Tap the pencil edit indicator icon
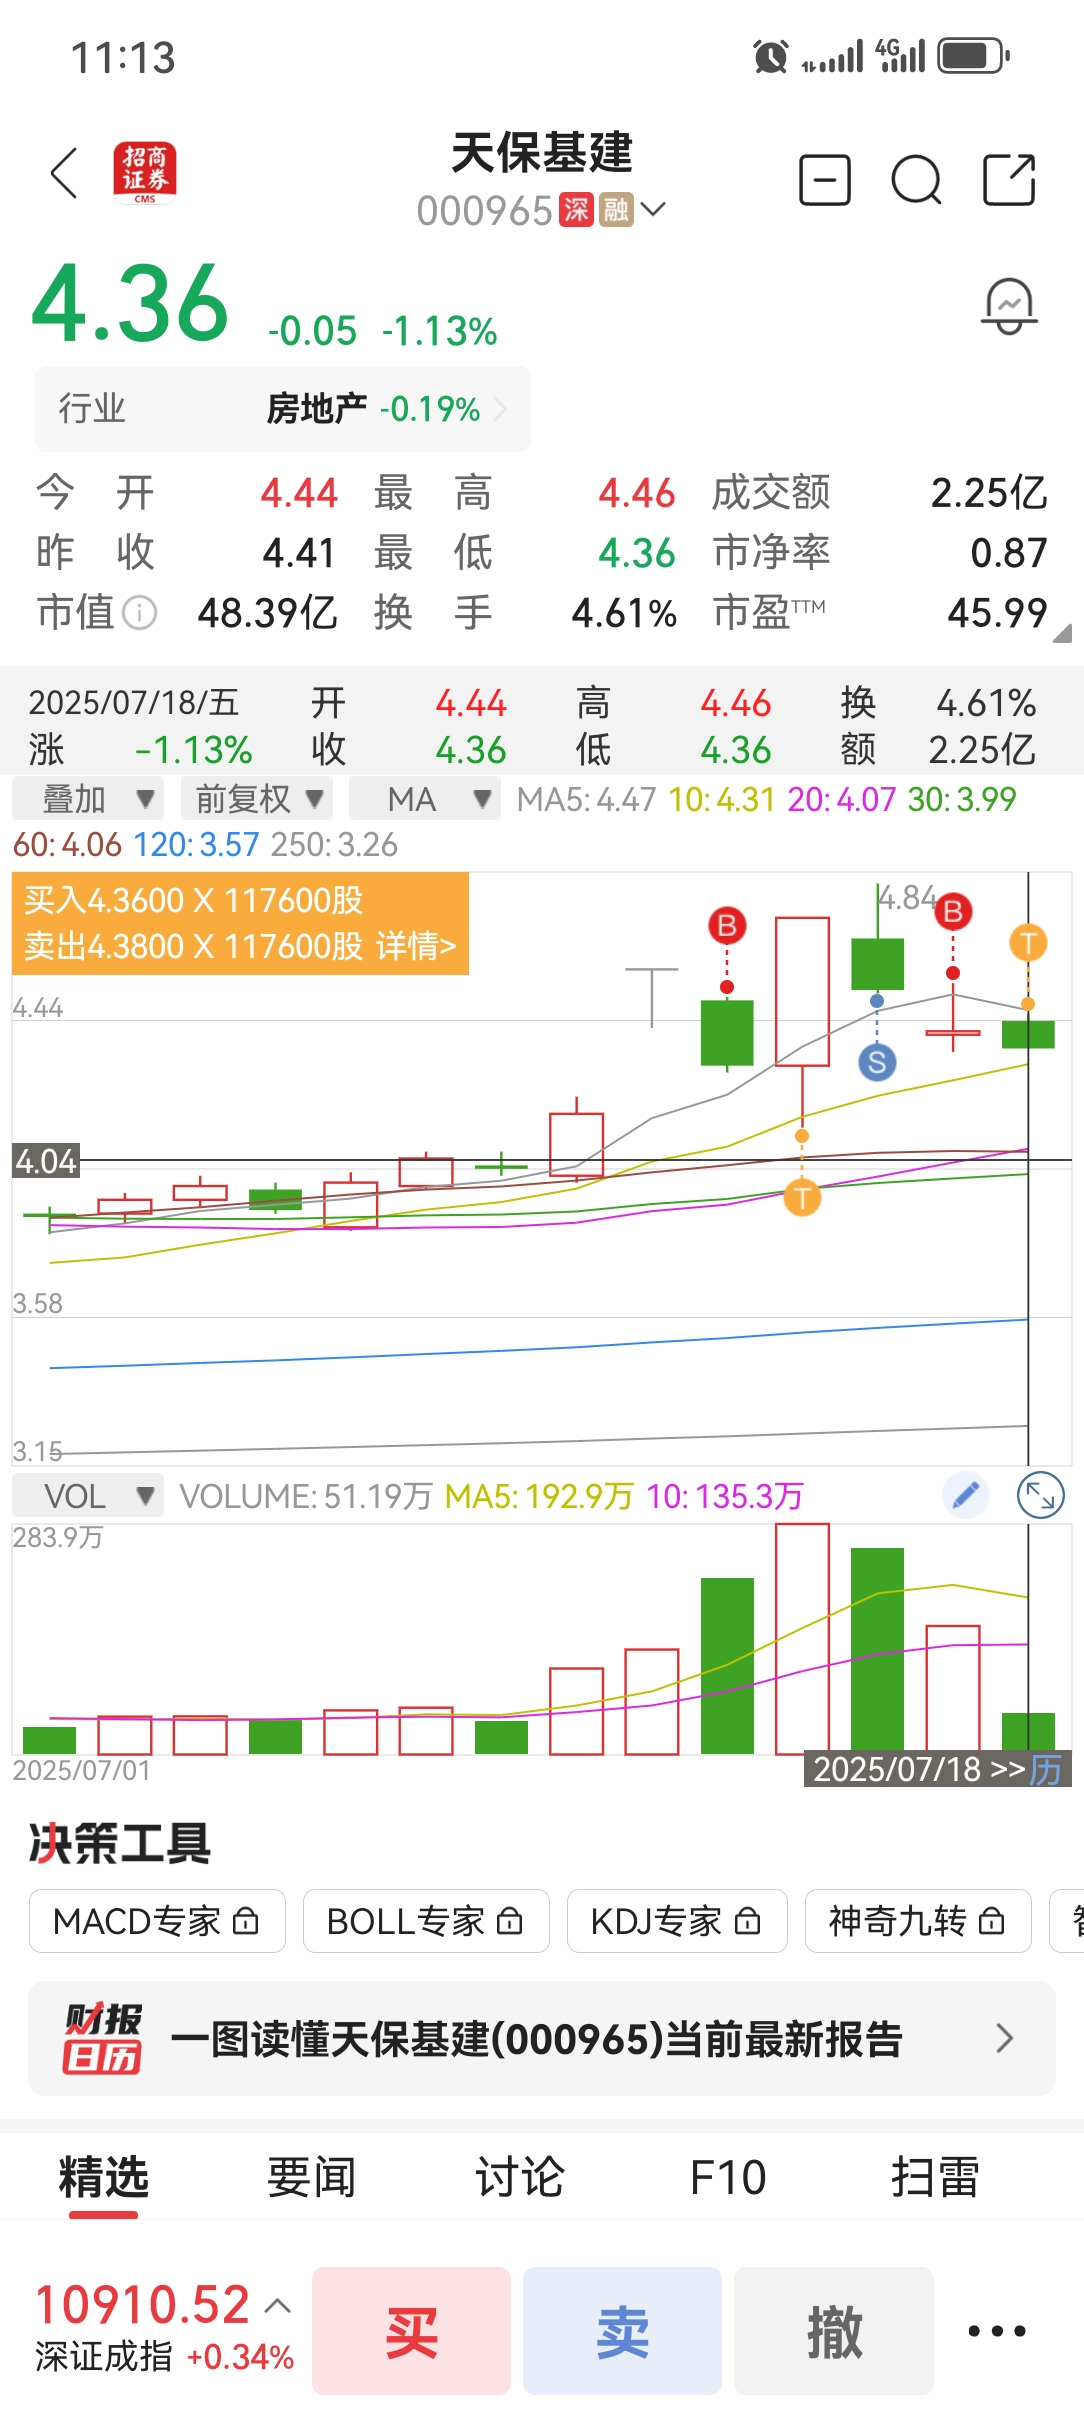The image size is (1084, 2412). 966,1496
